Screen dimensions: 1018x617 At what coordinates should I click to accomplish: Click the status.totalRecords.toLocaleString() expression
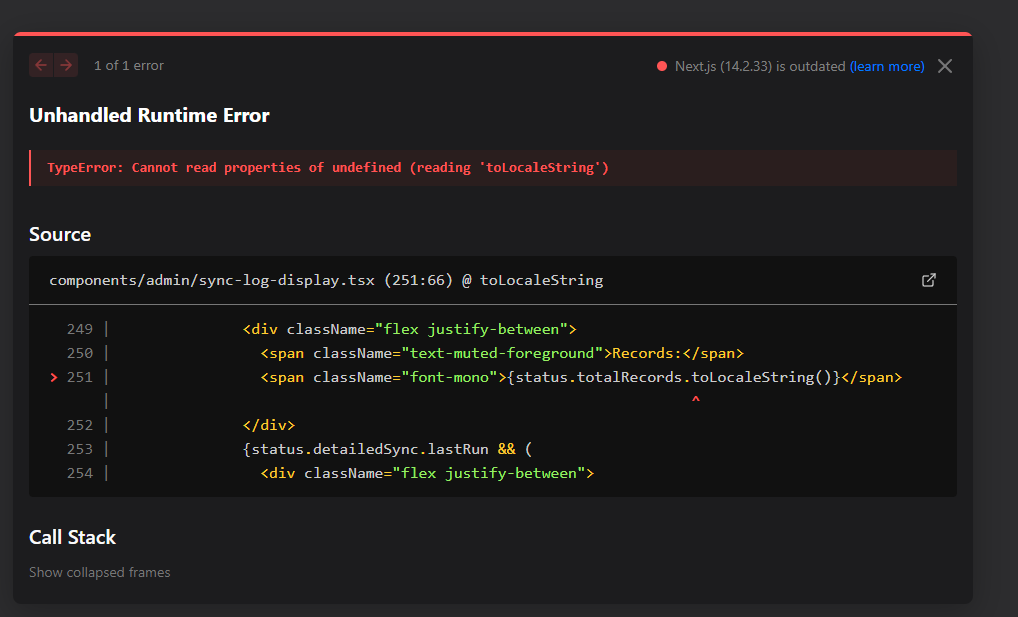click(x=674, y=377)
